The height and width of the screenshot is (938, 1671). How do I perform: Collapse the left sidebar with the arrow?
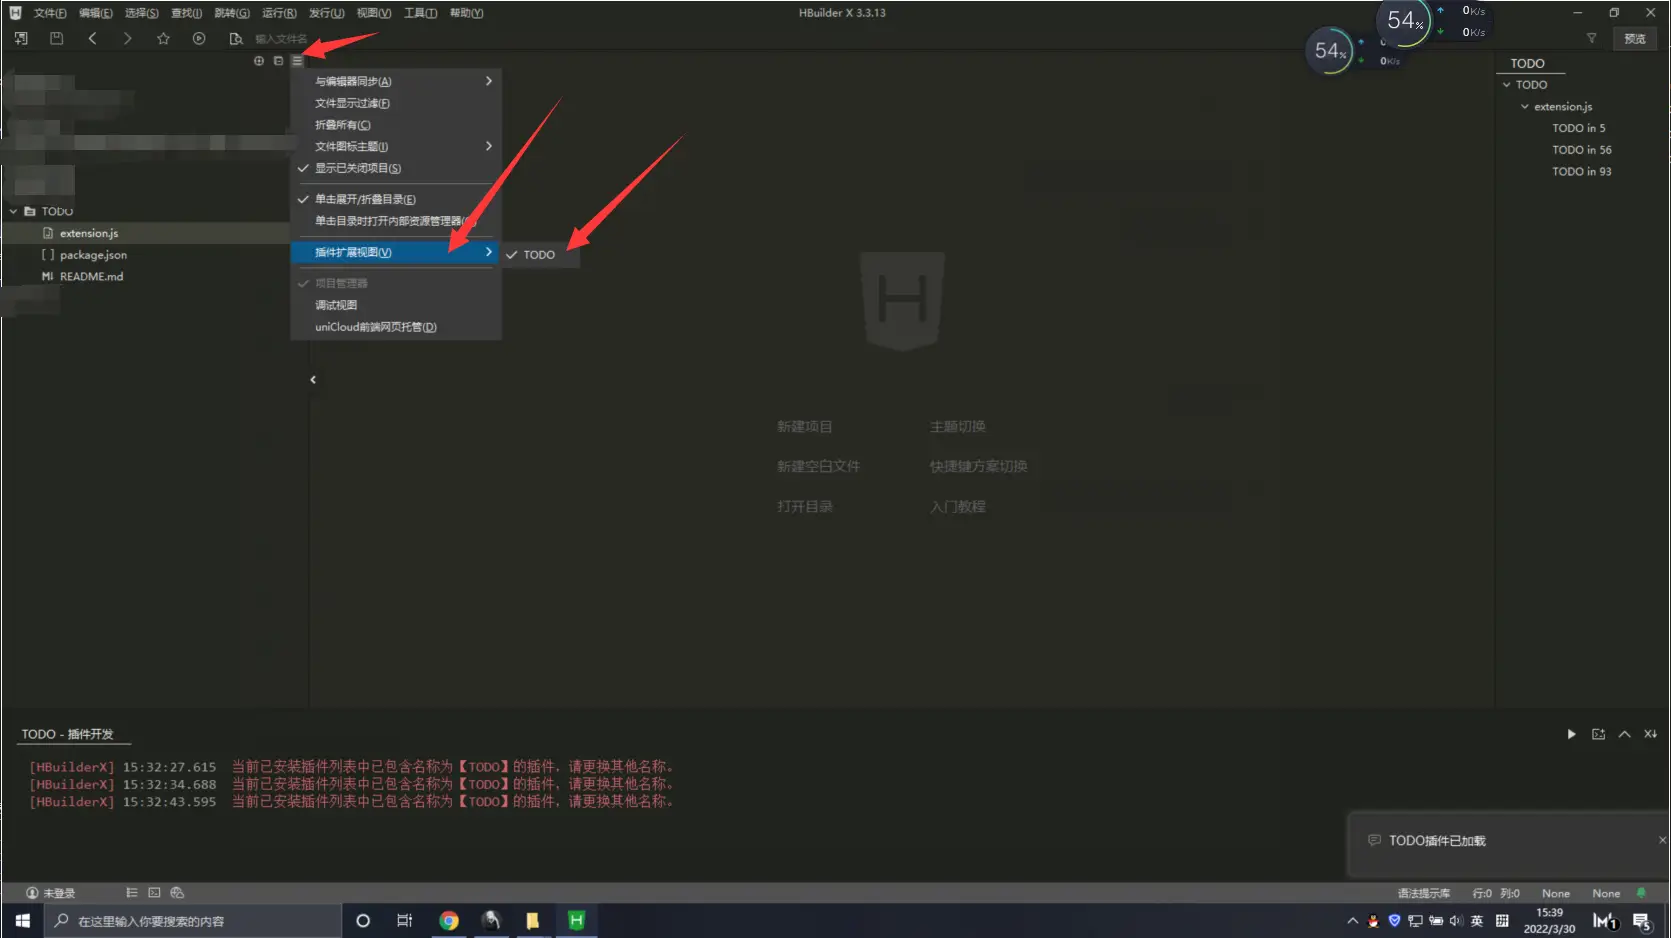click(x=313, y=380)
